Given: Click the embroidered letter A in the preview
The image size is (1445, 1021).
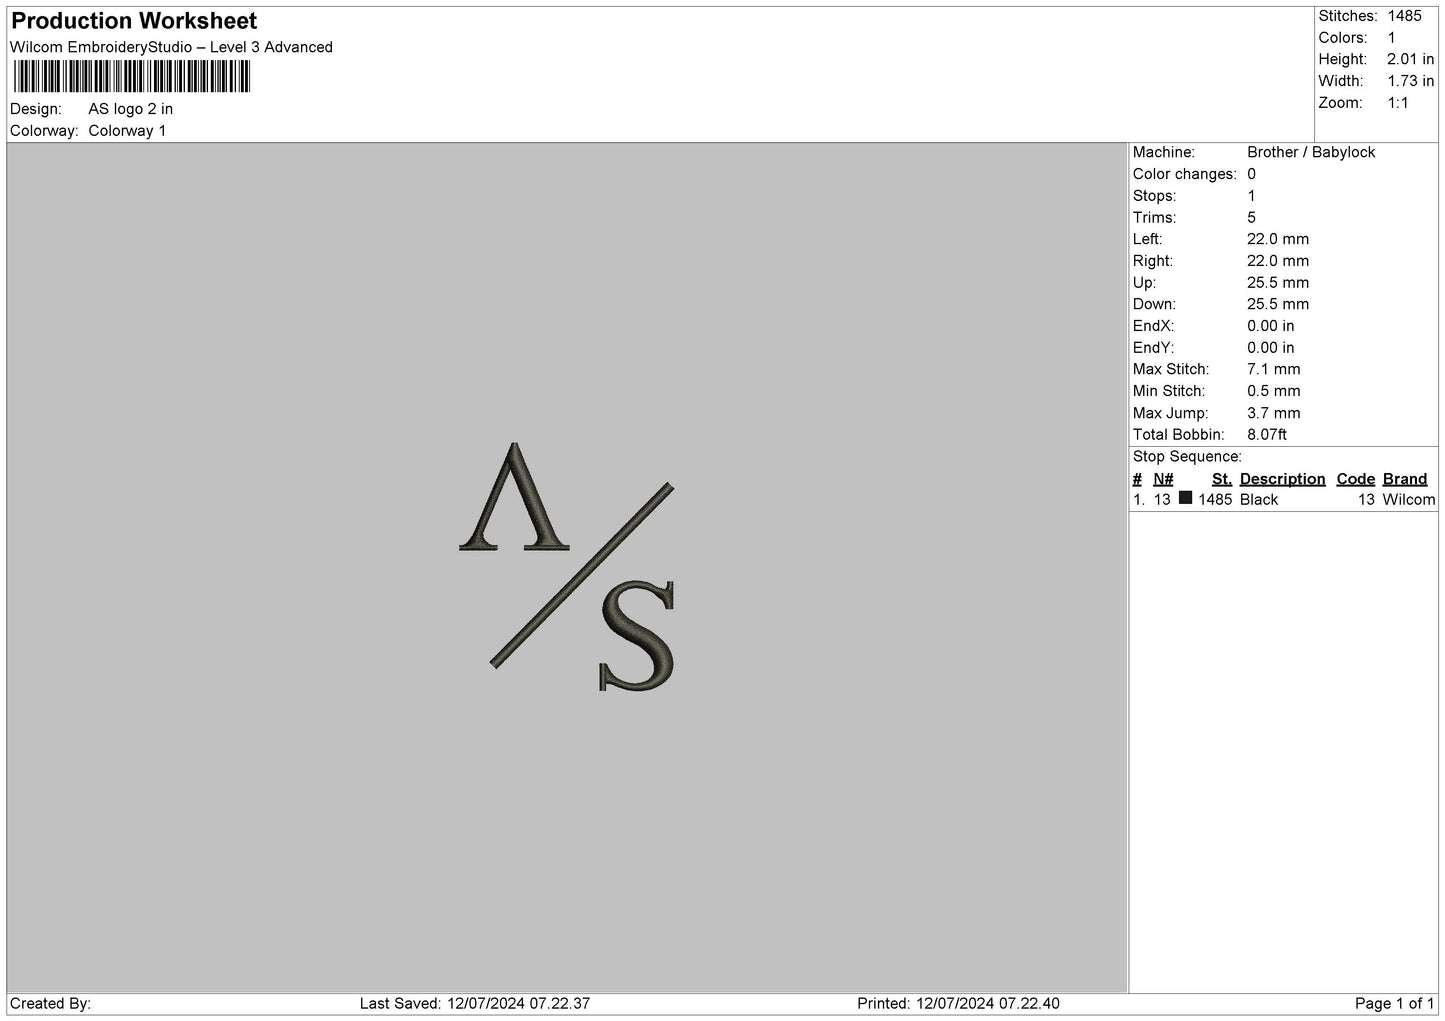Looking at the screenshot, I should [513, 497].
